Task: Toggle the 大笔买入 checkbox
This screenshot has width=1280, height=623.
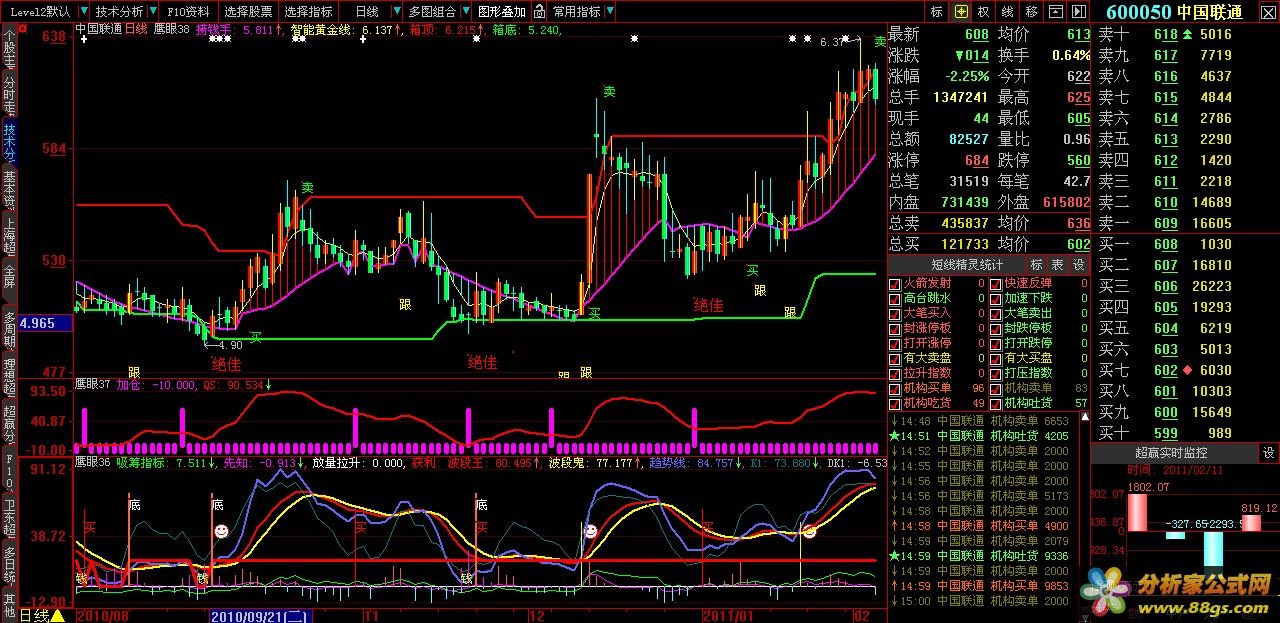Action: (895, 313)
